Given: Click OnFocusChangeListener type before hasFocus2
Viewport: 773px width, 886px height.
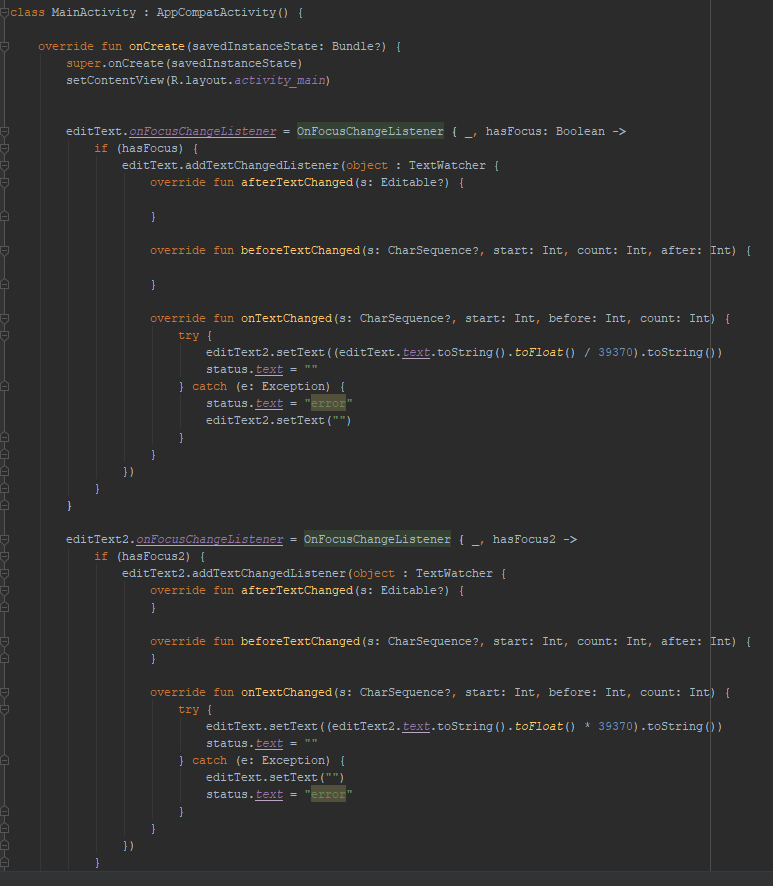Looking at the screenshot, I should pyautogui.click(x=377, y=540).
